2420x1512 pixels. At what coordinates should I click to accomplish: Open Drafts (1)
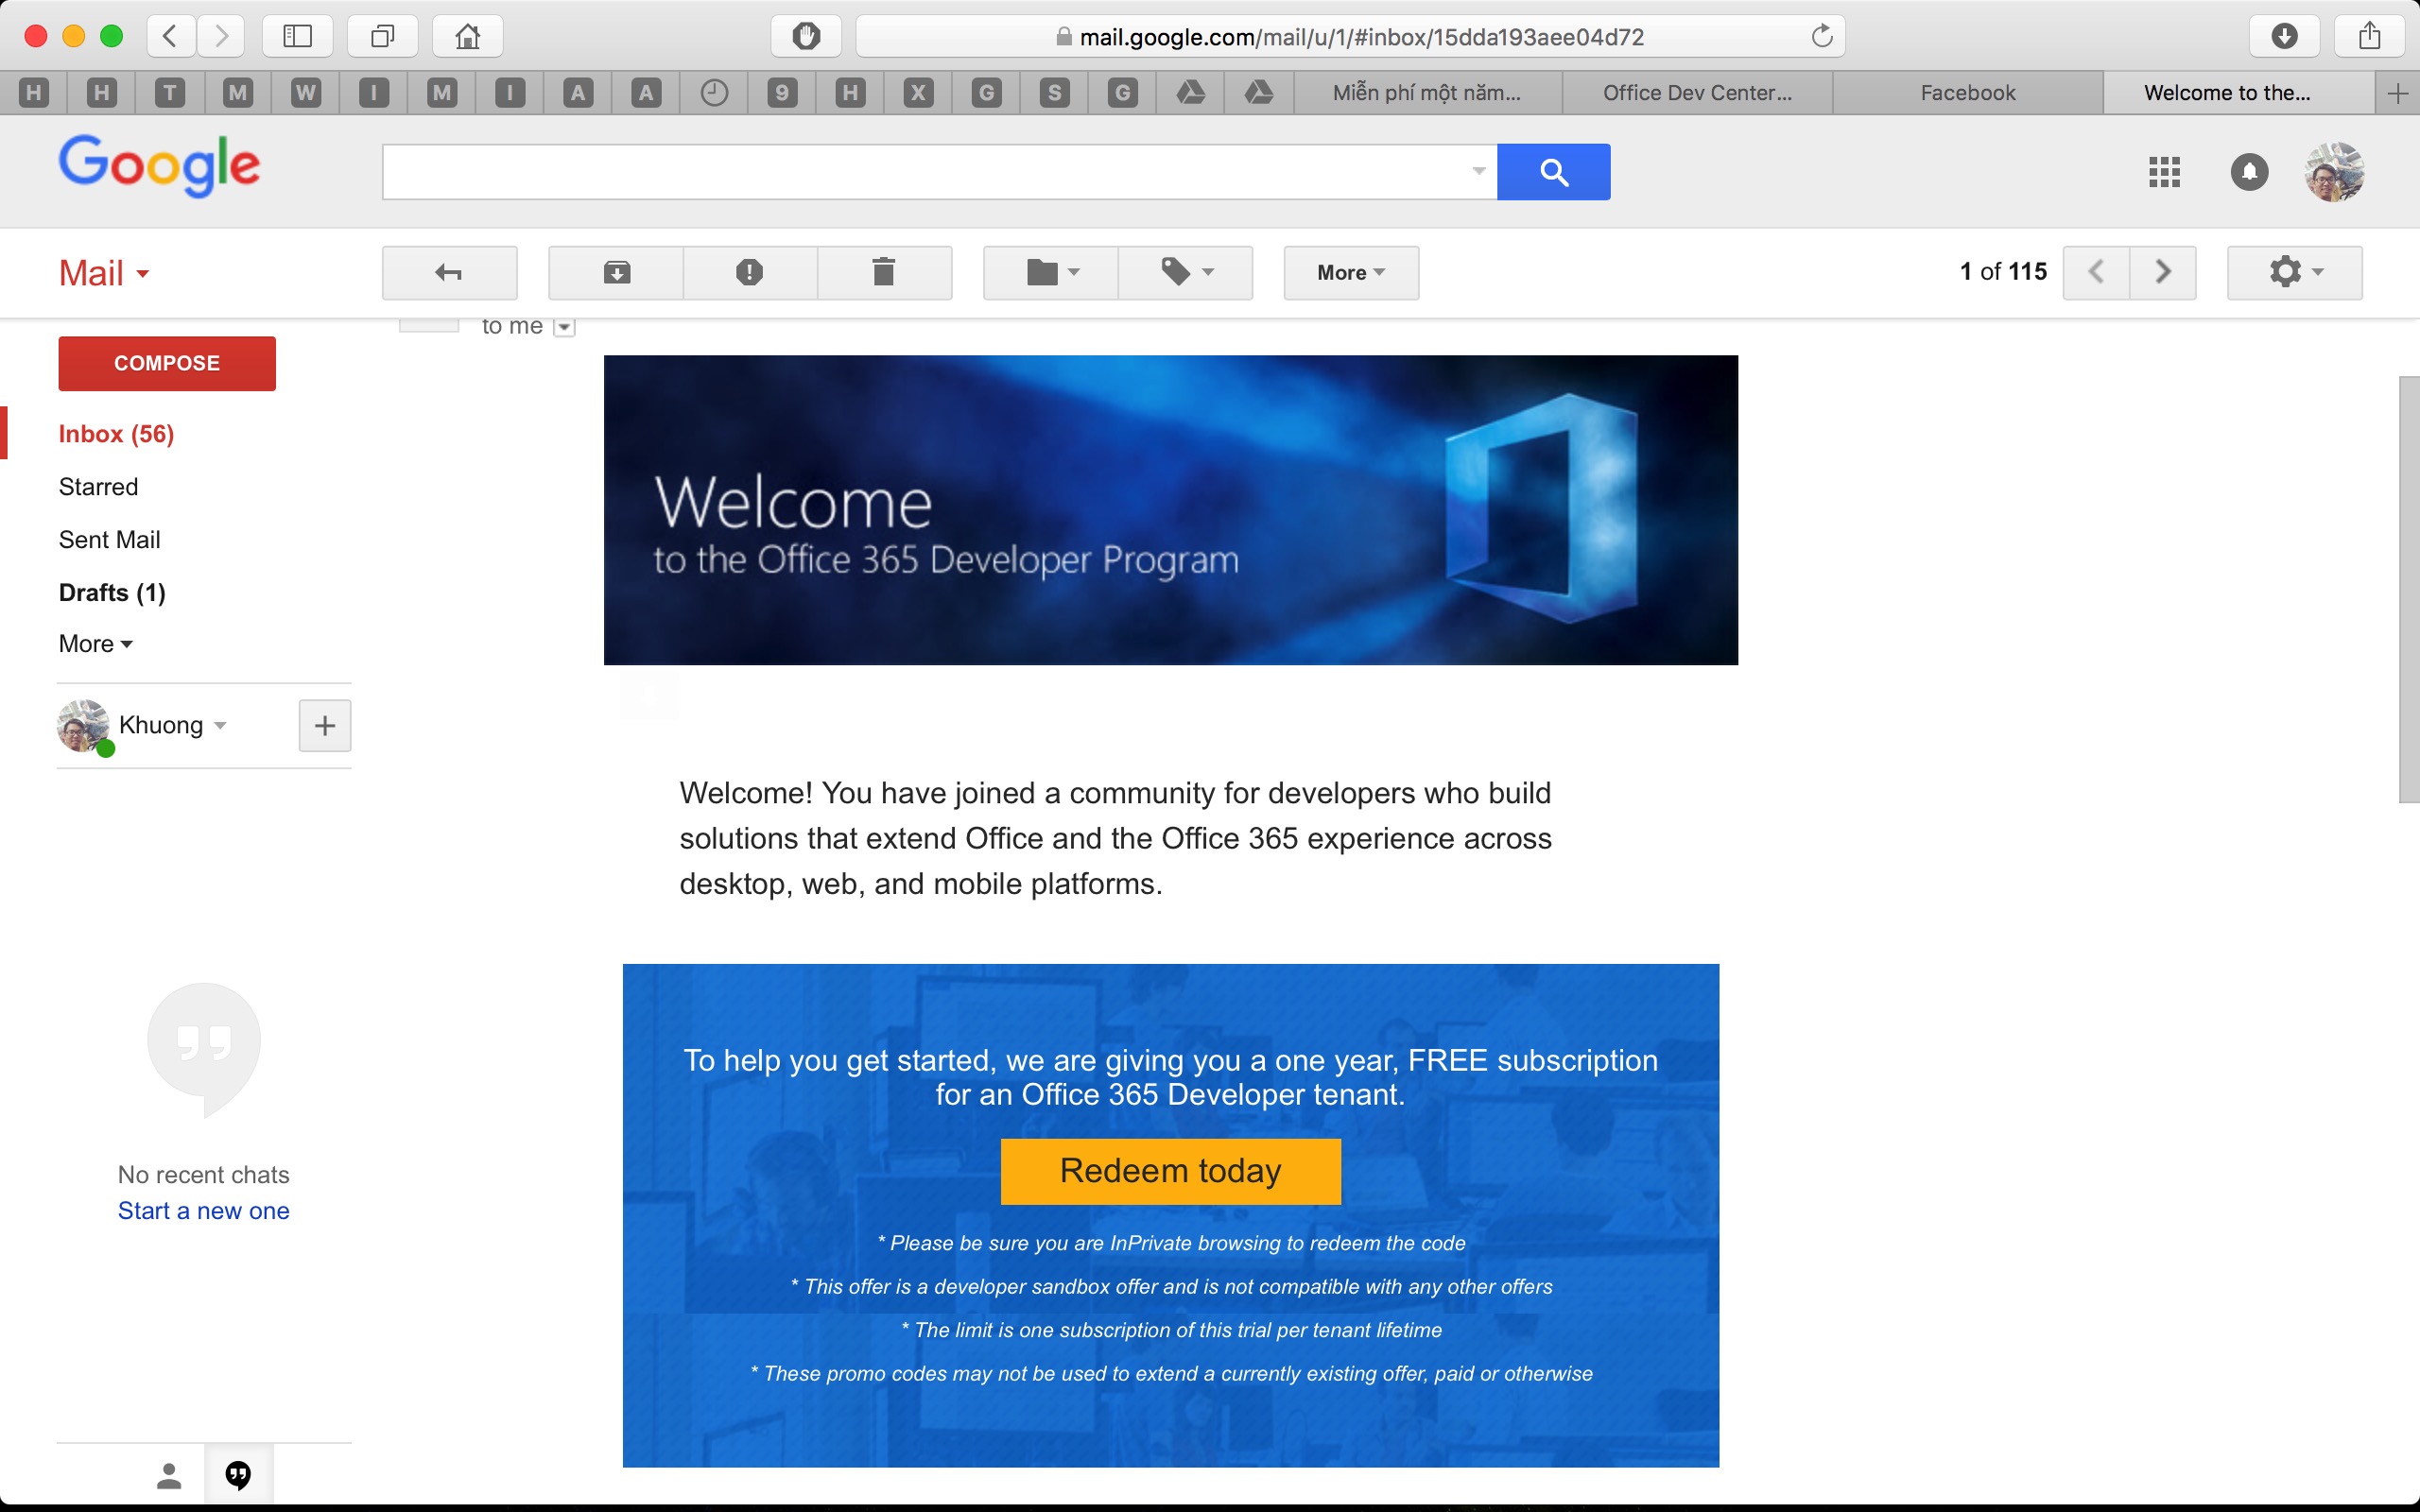pos(112,593)
